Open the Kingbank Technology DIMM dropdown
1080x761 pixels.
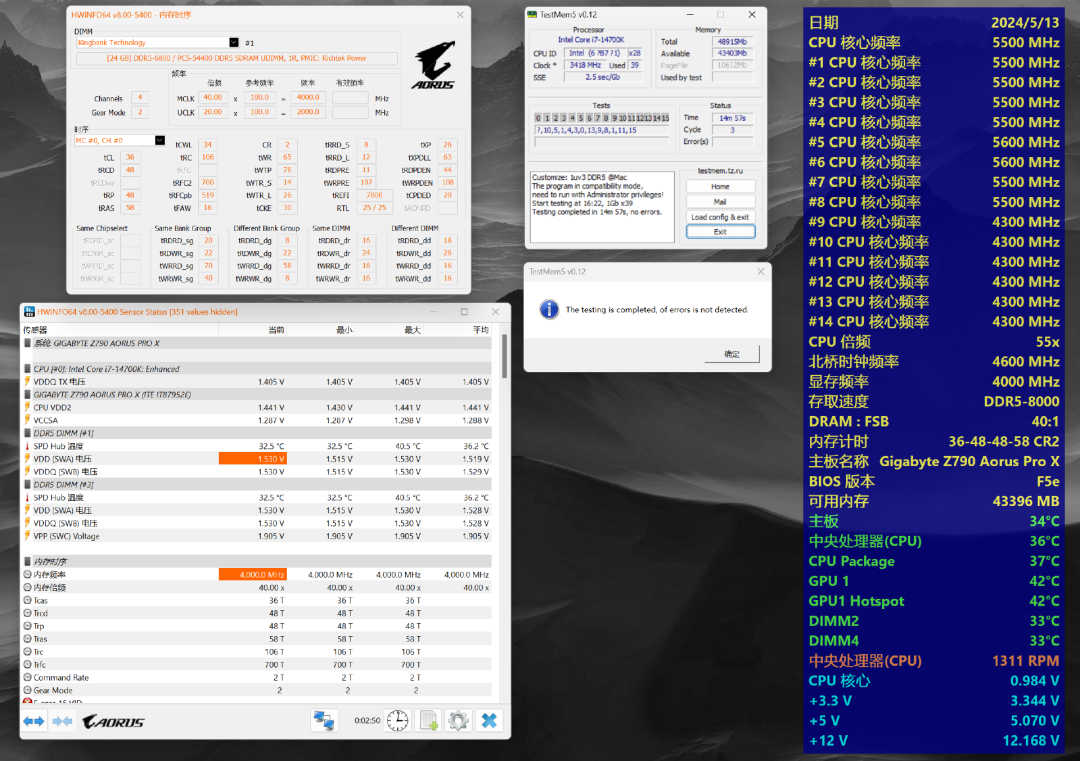[x=233, y=43]
